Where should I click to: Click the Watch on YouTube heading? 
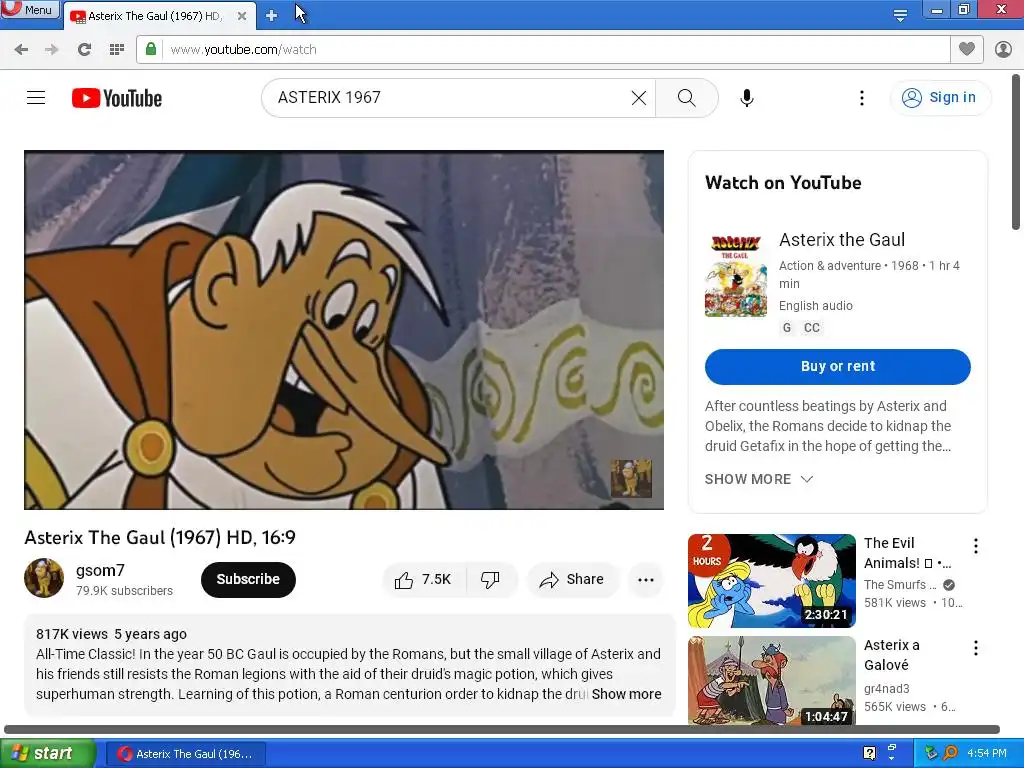point(783,183)
